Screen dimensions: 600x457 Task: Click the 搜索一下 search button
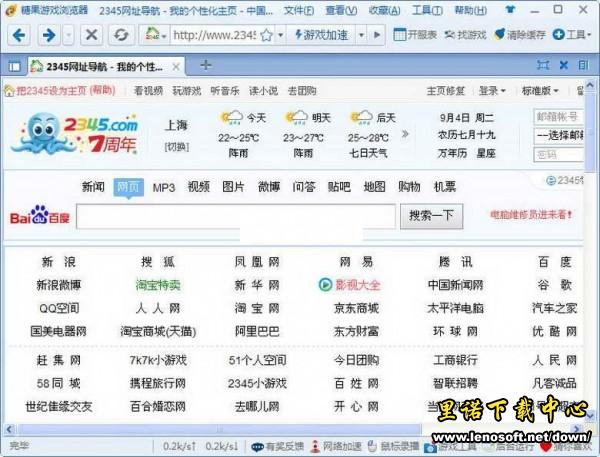[431, 216]
